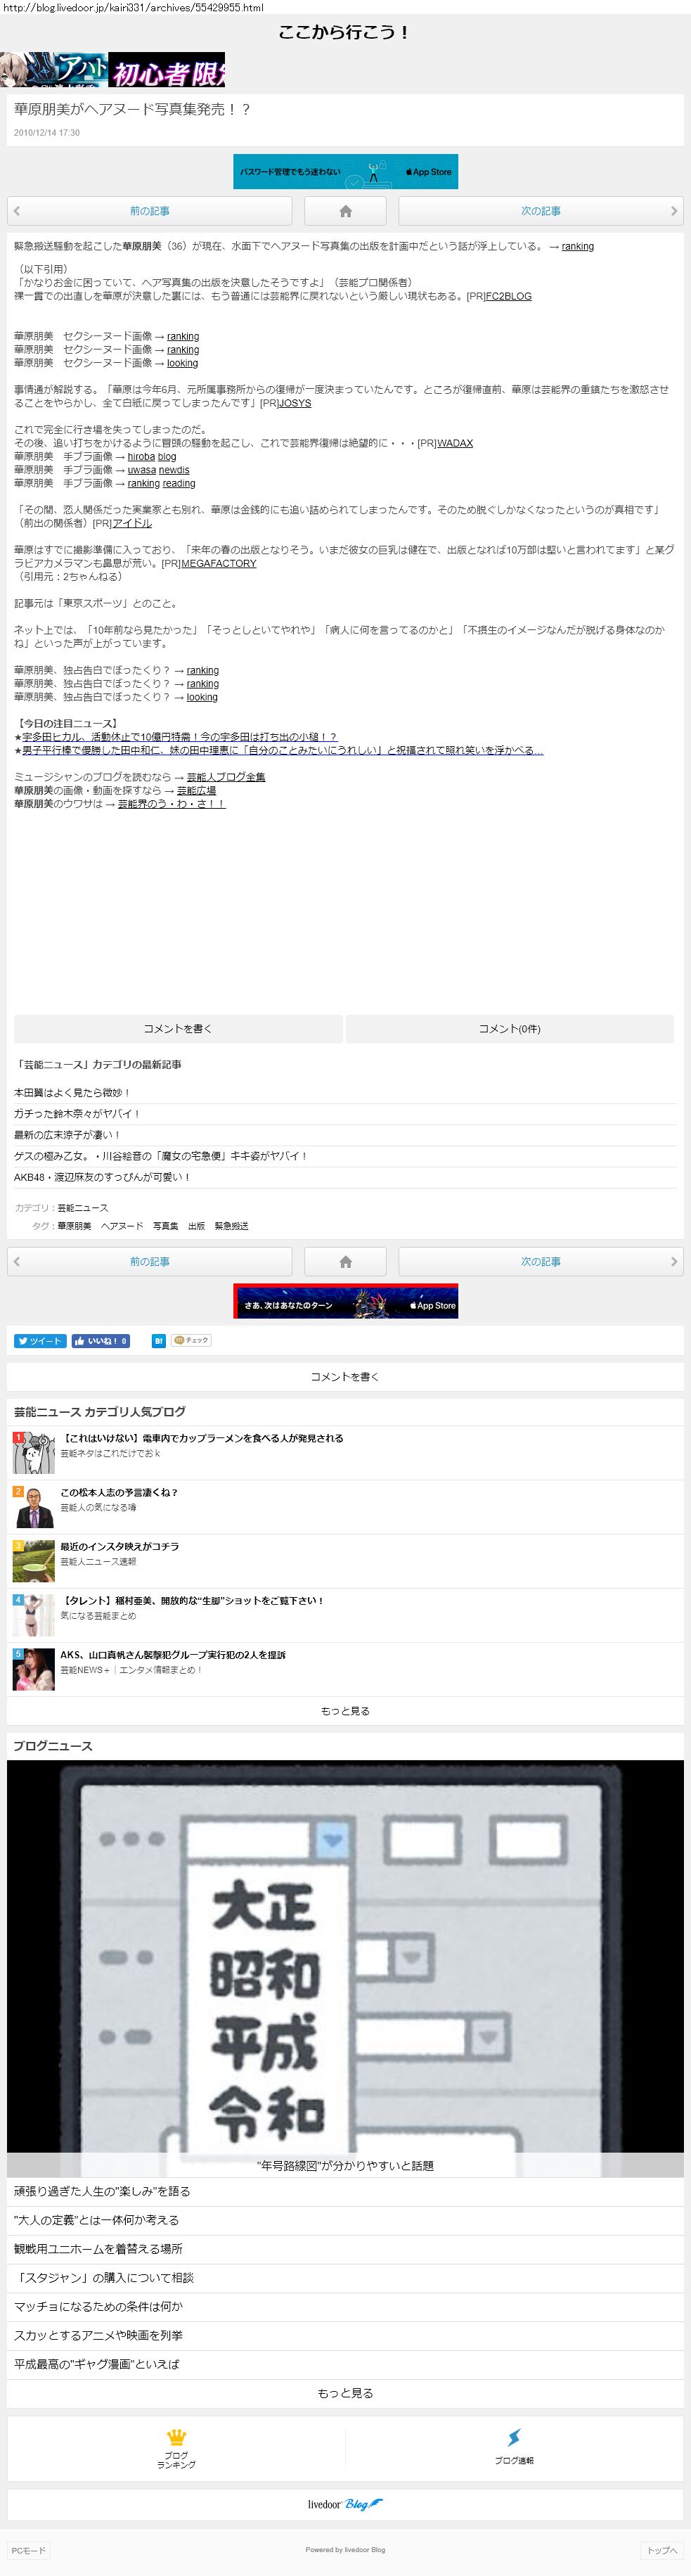This screenshot has width=691, height=2576.
Task: Open the FC2BLOG link
Action: tap(508, 296)
